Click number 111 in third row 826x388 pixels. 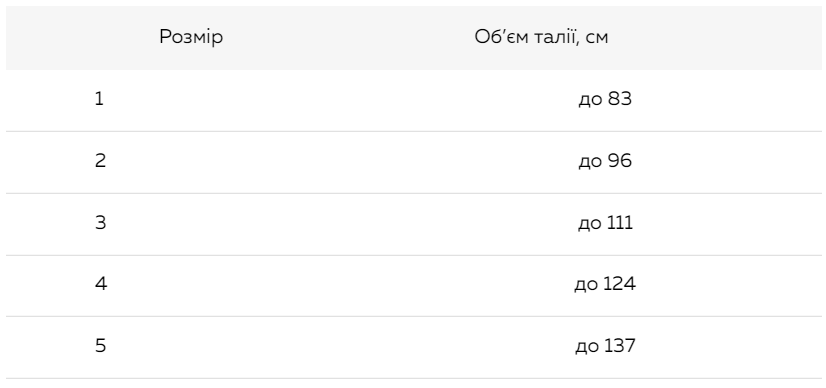(x=620, y=222)
